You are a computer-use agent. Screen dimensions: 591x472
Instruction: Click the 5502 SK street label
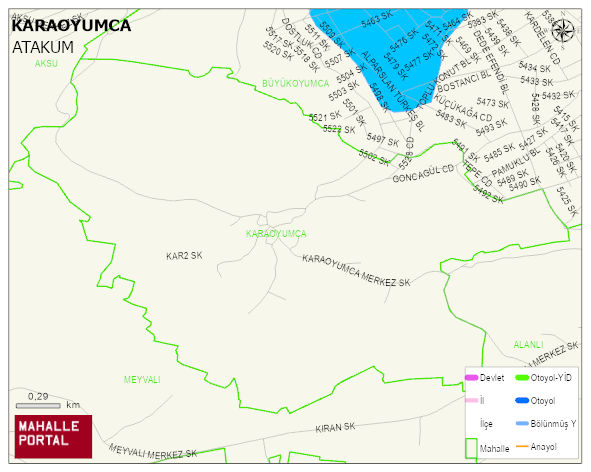pyautogui.click(x=374, y=157)
